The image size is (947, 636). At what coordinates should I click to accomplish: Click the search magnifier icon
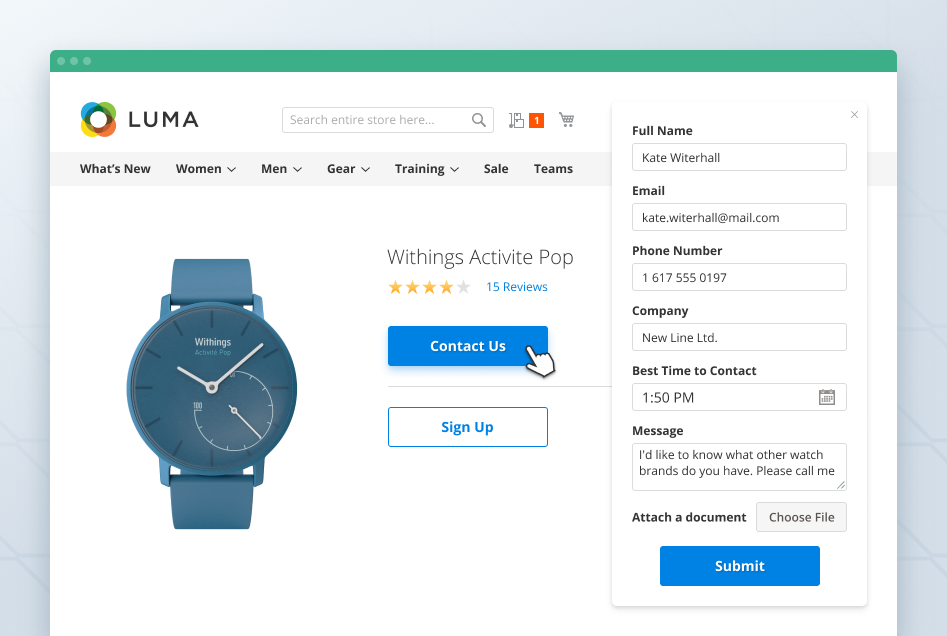pos(478,119)
